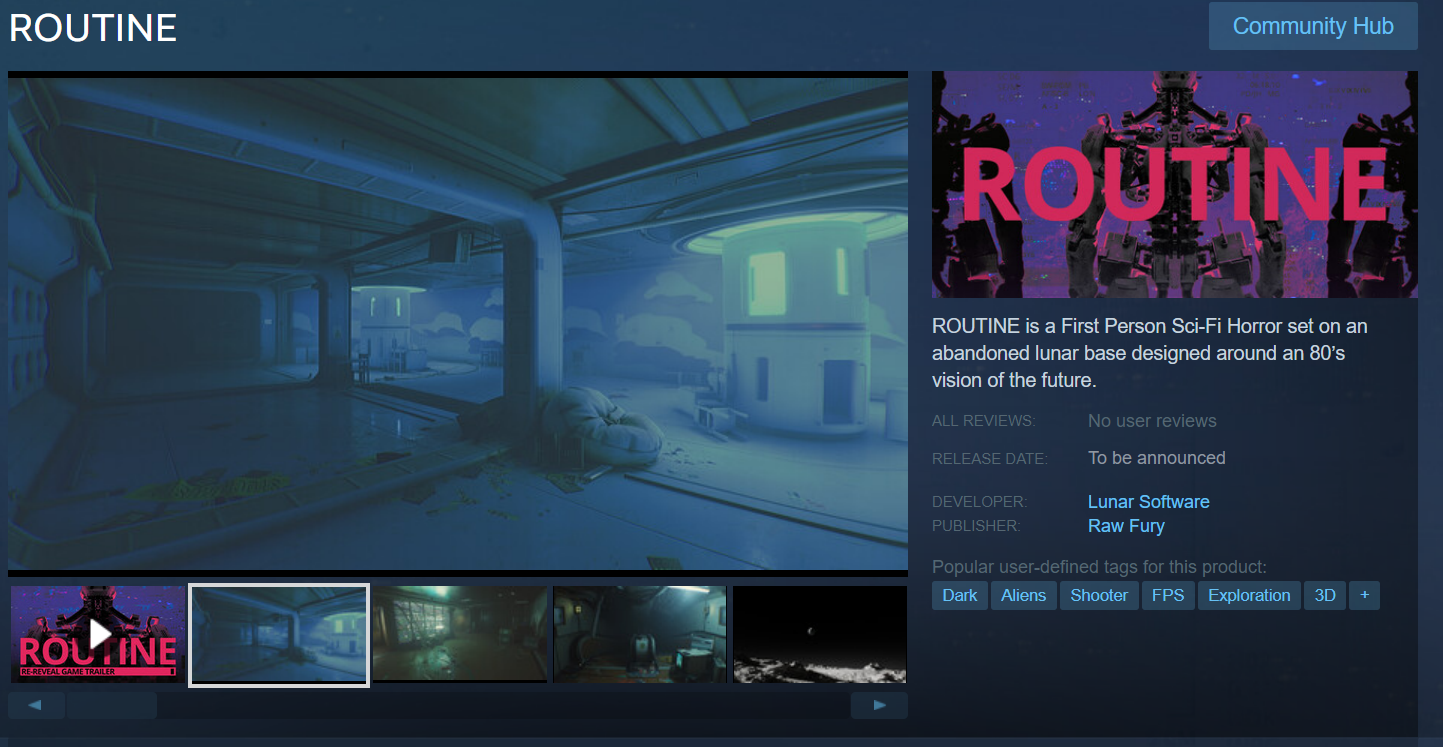Click the 3D tag

point(1325,595)
